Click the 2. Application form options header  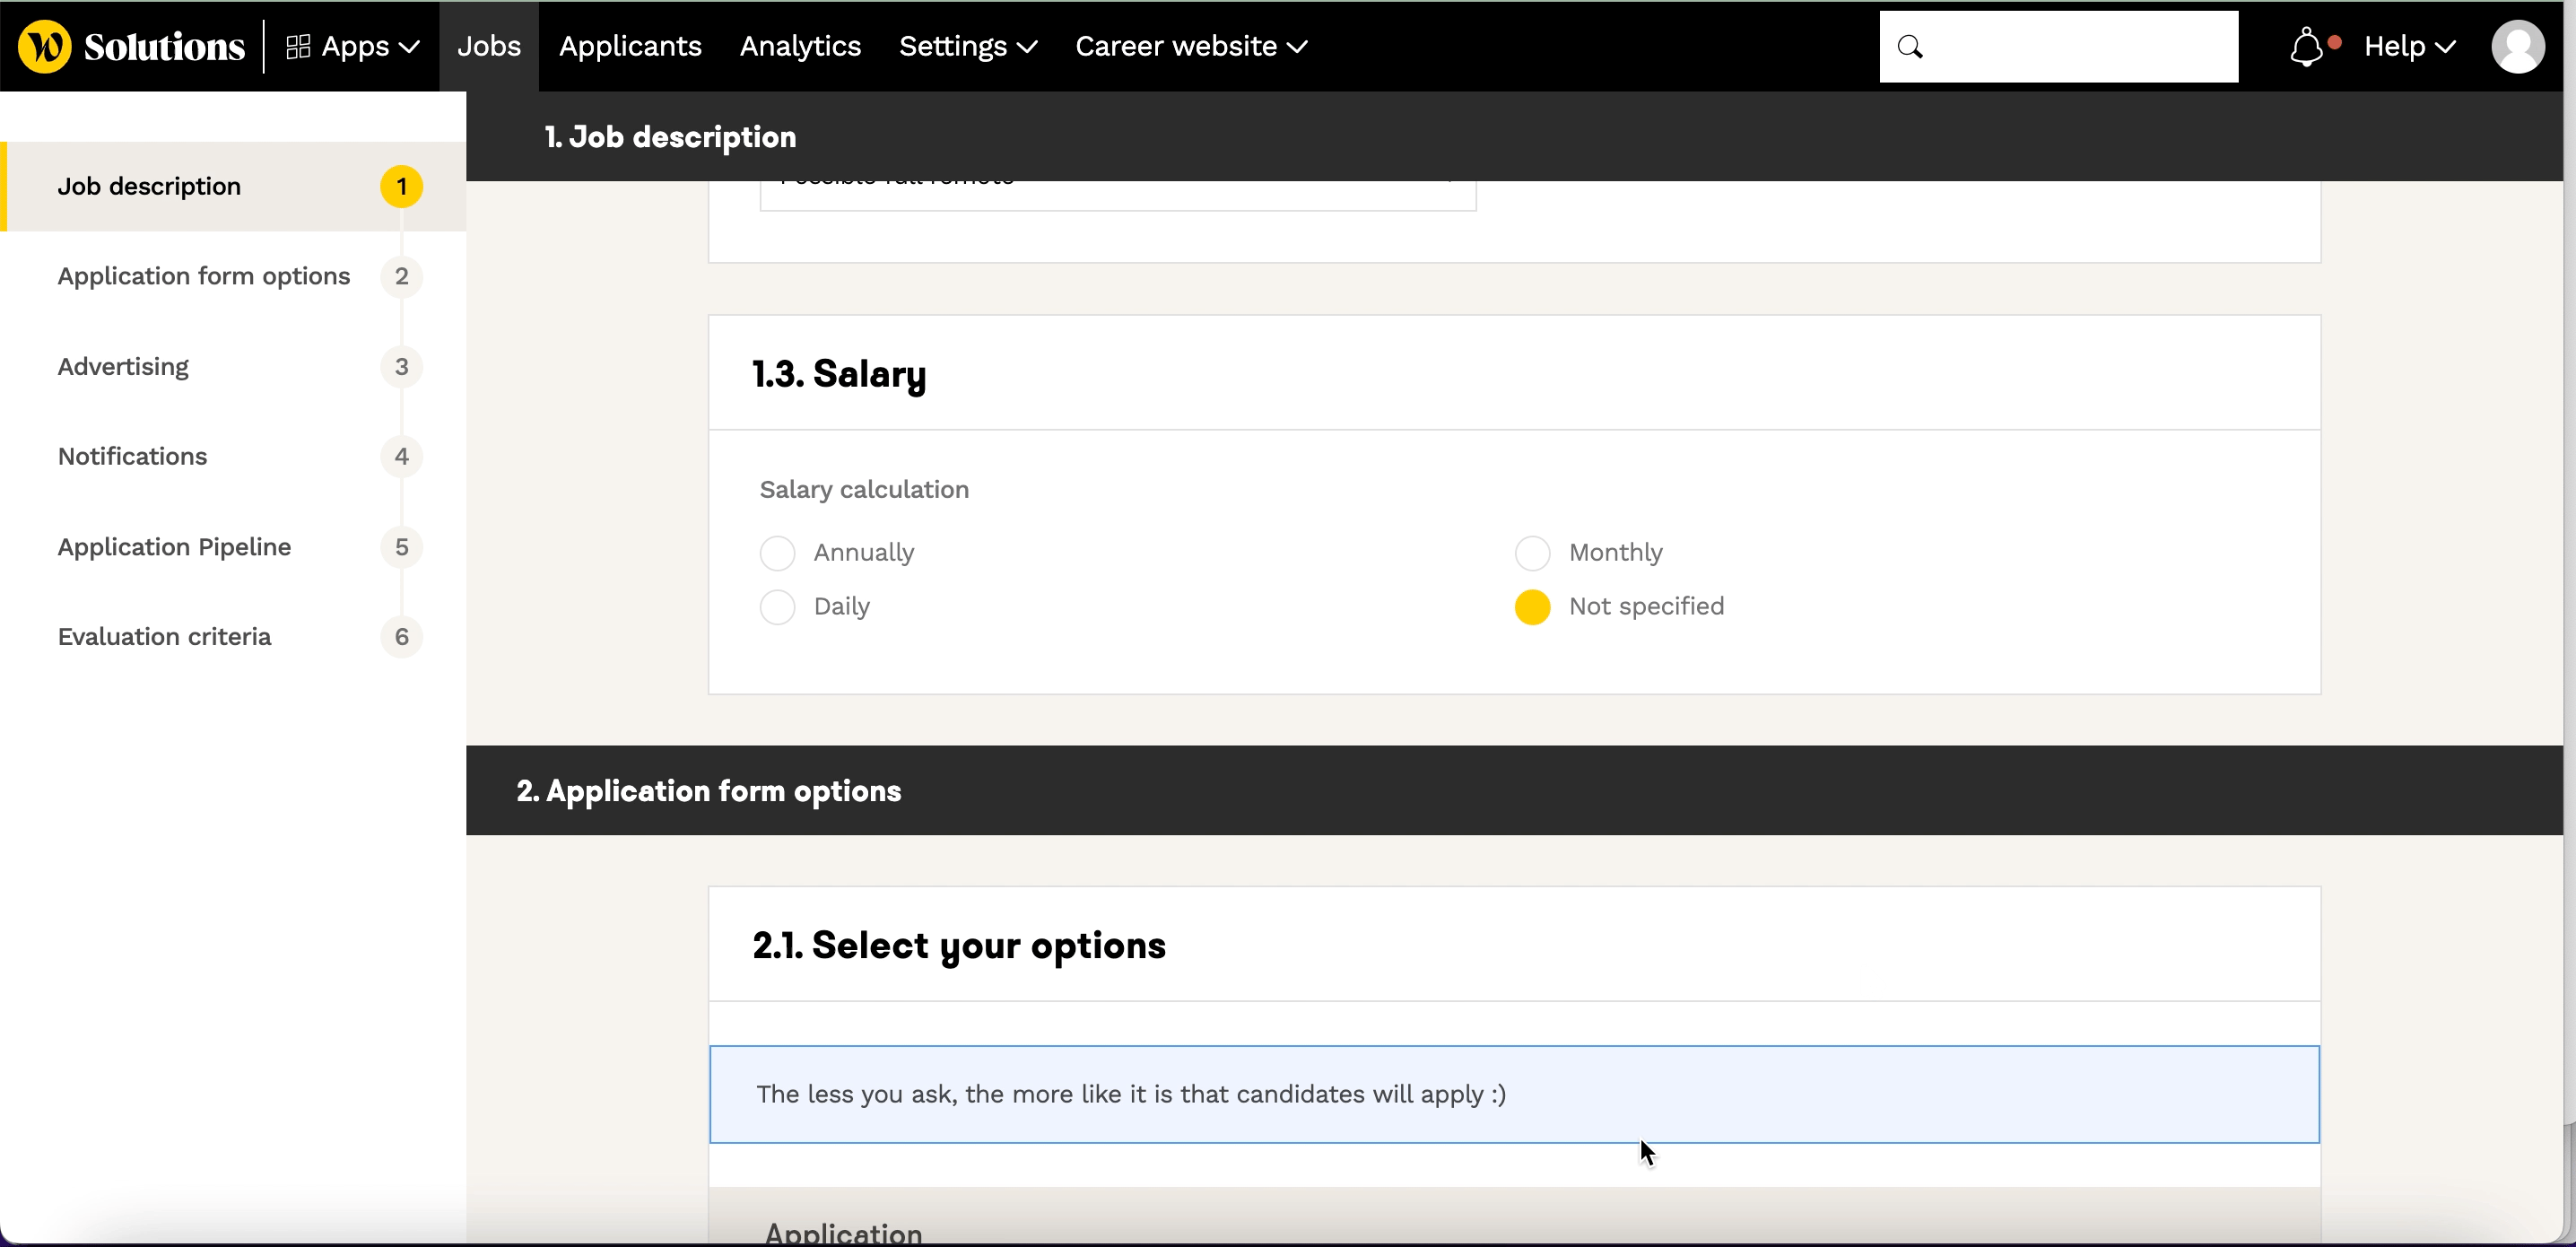tap(1514, 790)
